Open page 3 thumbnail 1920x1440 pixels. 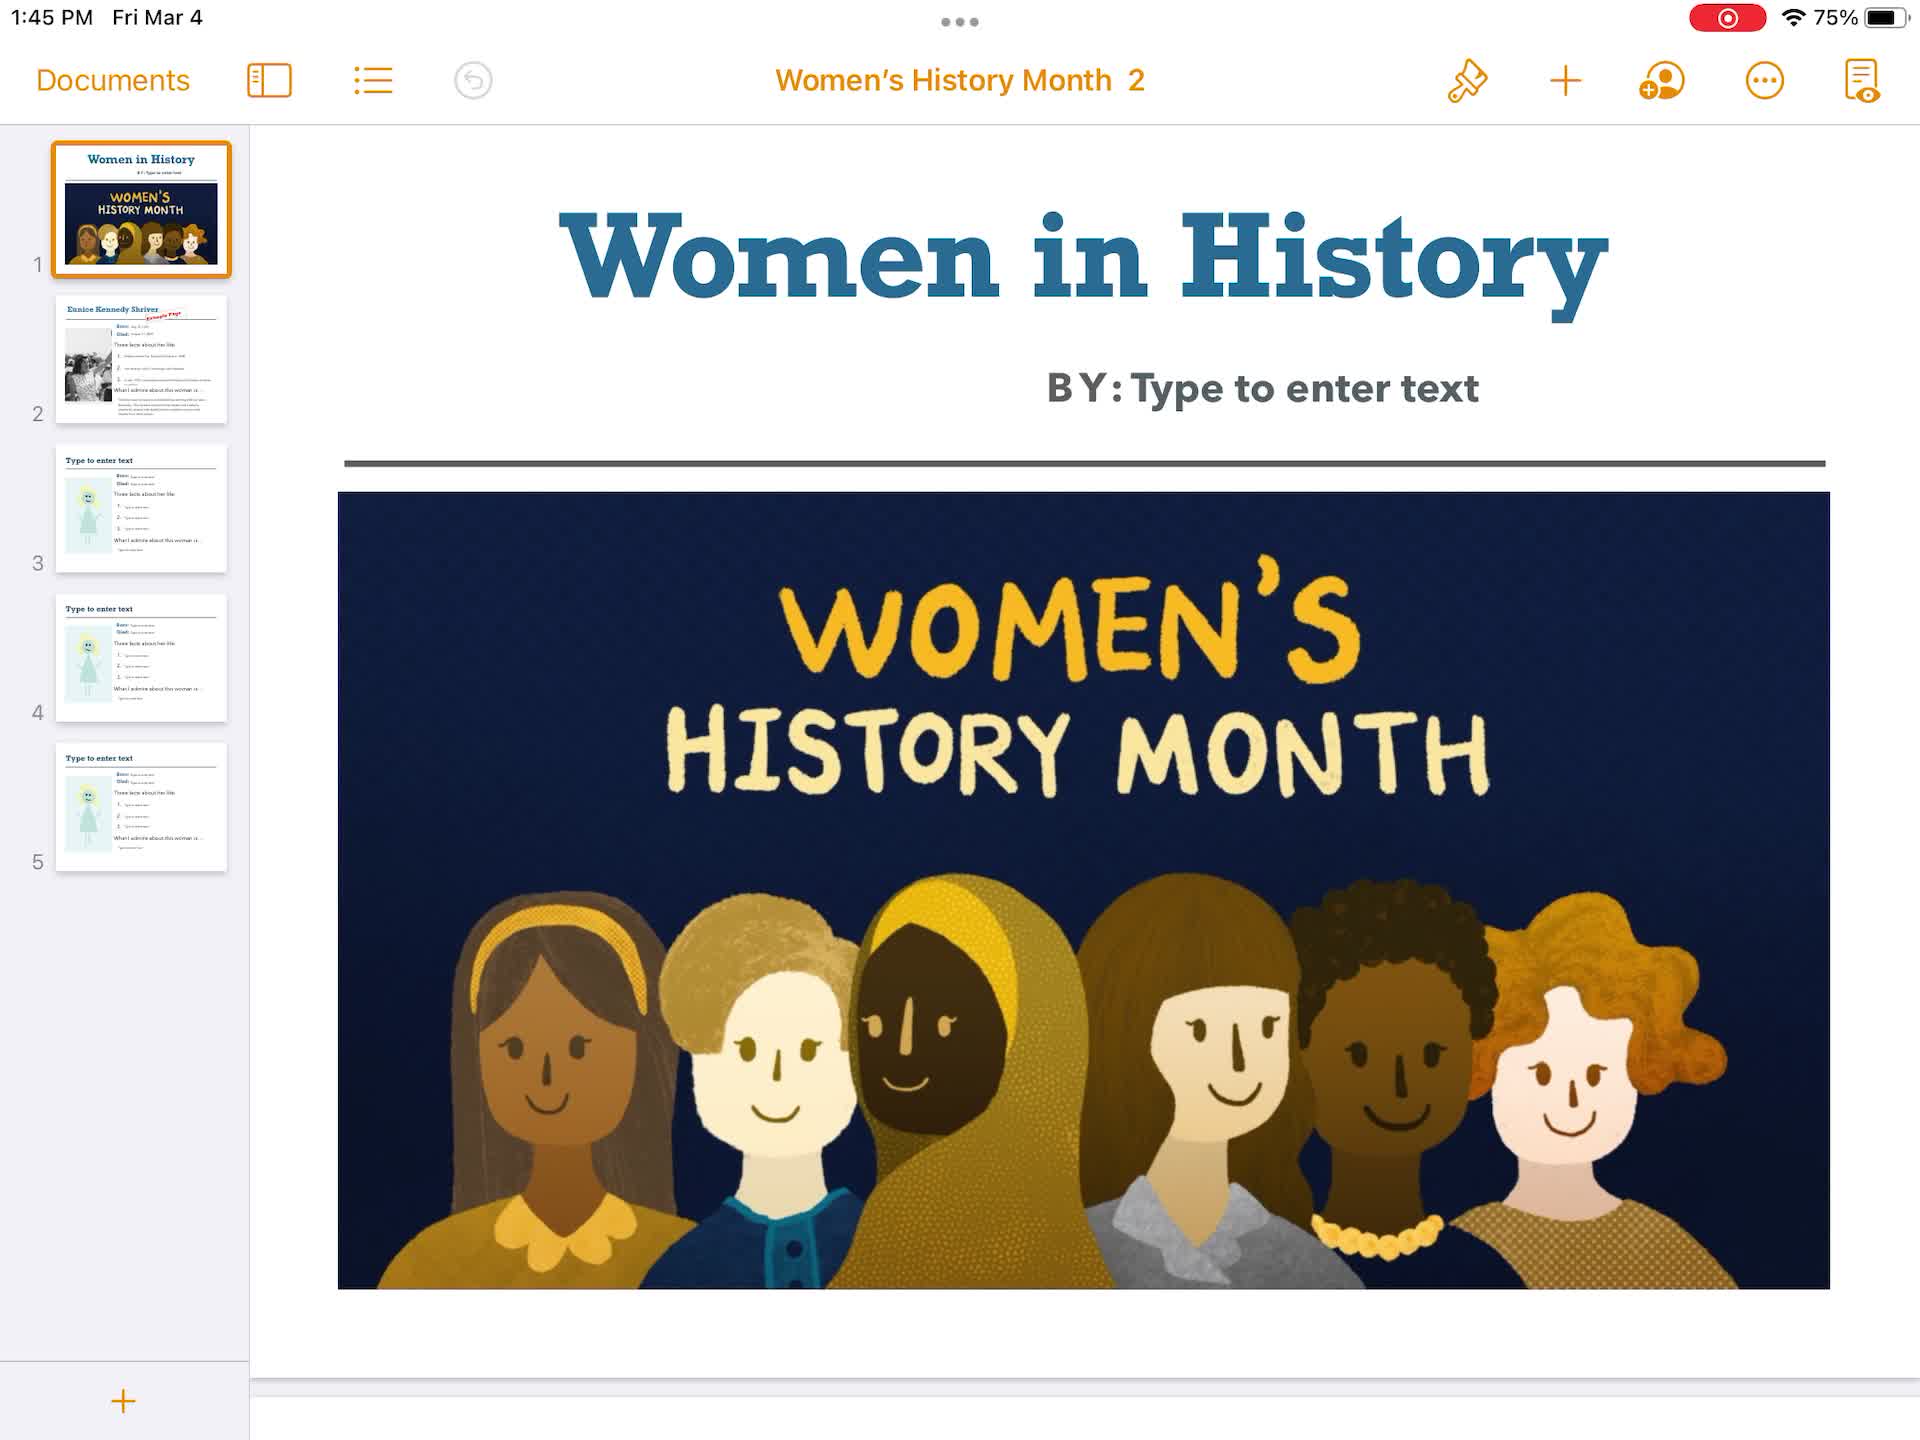(141, 508)
